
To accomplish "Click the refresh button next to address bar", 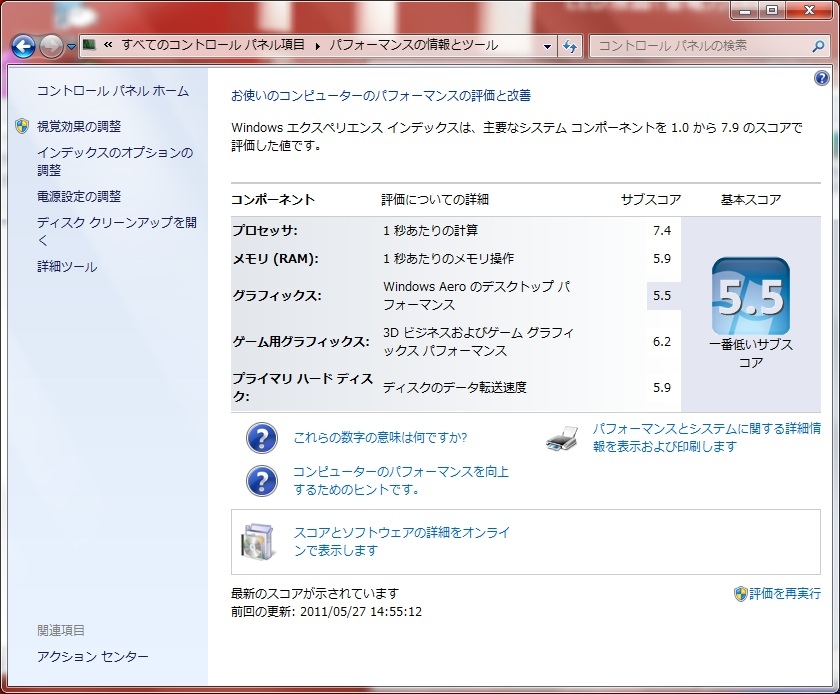I will tap(571, 46).
